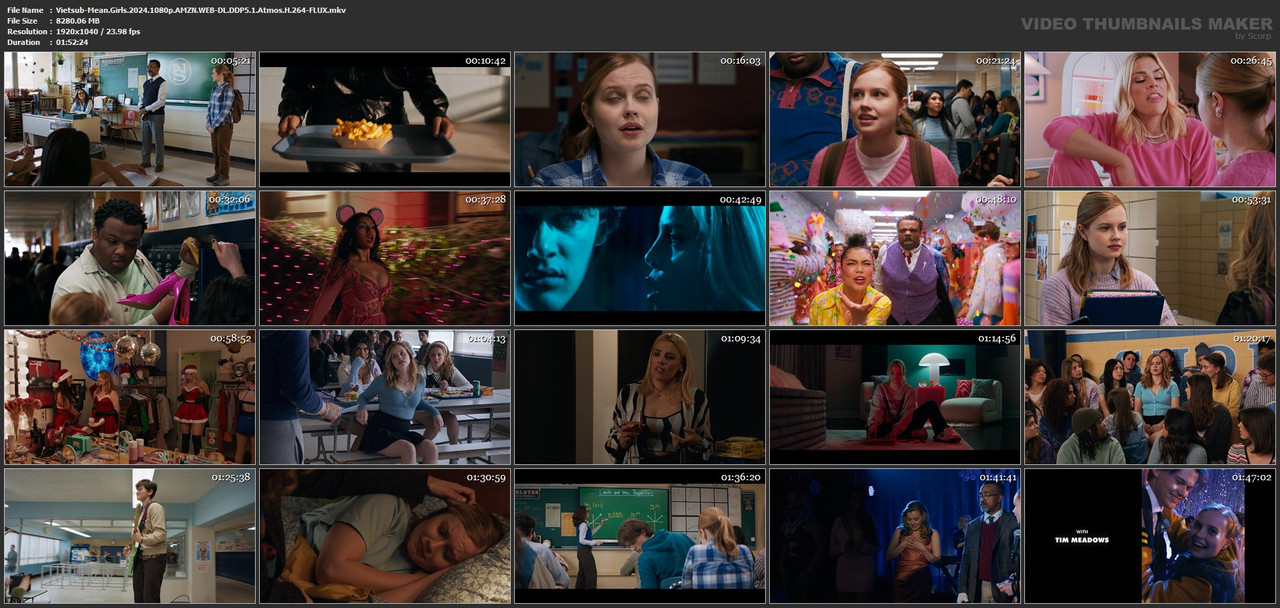Select the thumbnail at timestamp 00:32:06

130,259
